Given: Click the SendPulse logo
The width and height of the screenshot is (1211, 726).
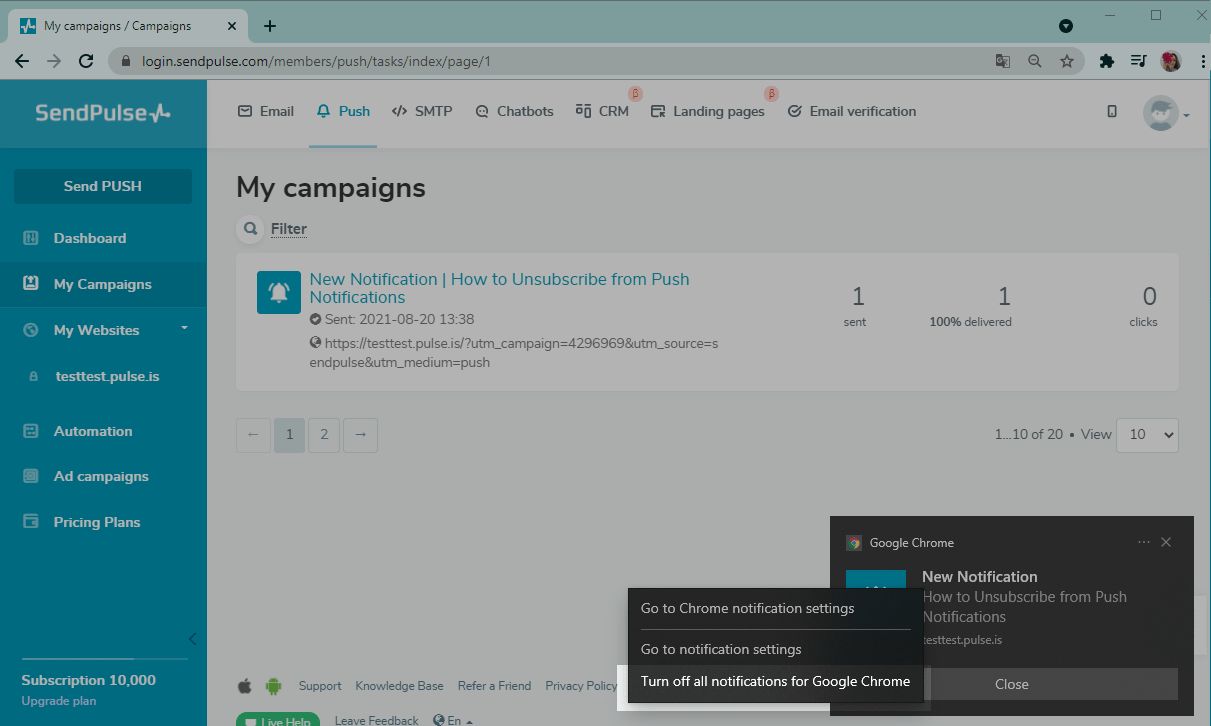Looking at the screenshot, I should point(103,113).
